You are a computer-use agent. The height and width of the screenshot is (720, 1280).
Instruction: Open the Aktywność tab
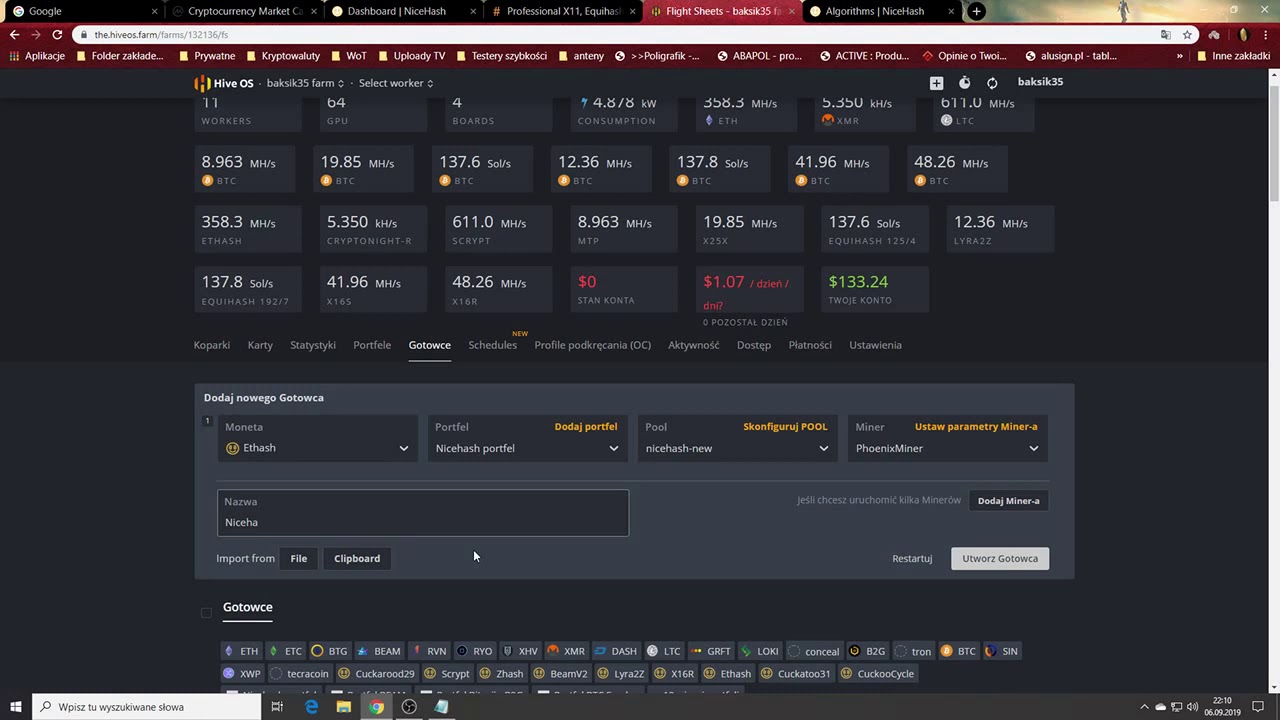[694, 345]
